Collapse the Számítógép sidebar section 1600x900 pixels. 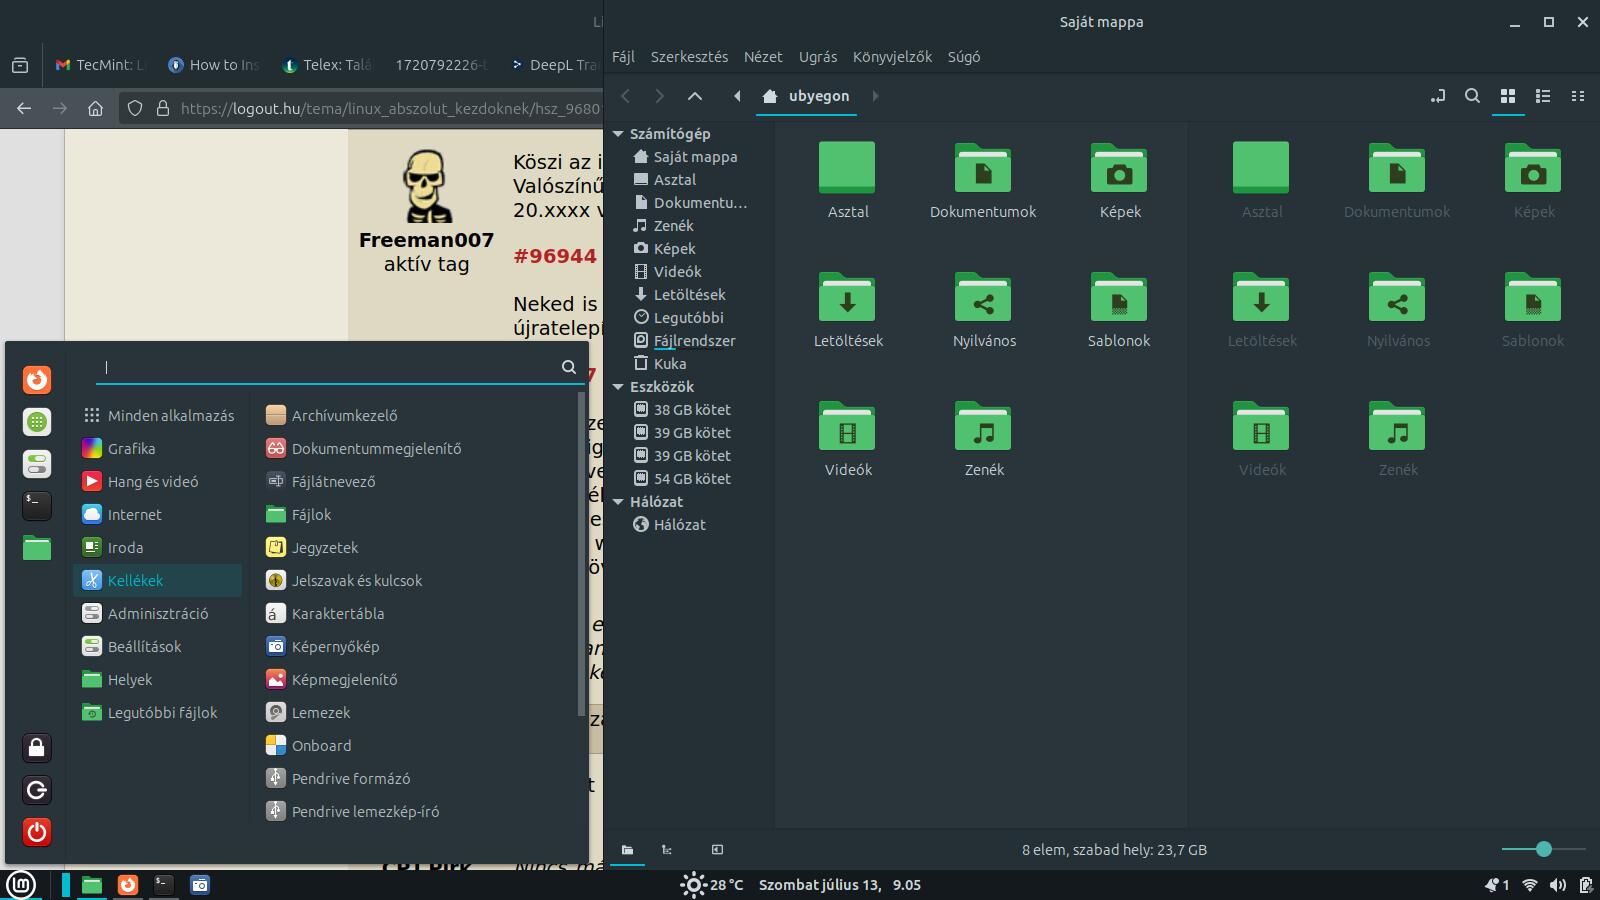618,134
